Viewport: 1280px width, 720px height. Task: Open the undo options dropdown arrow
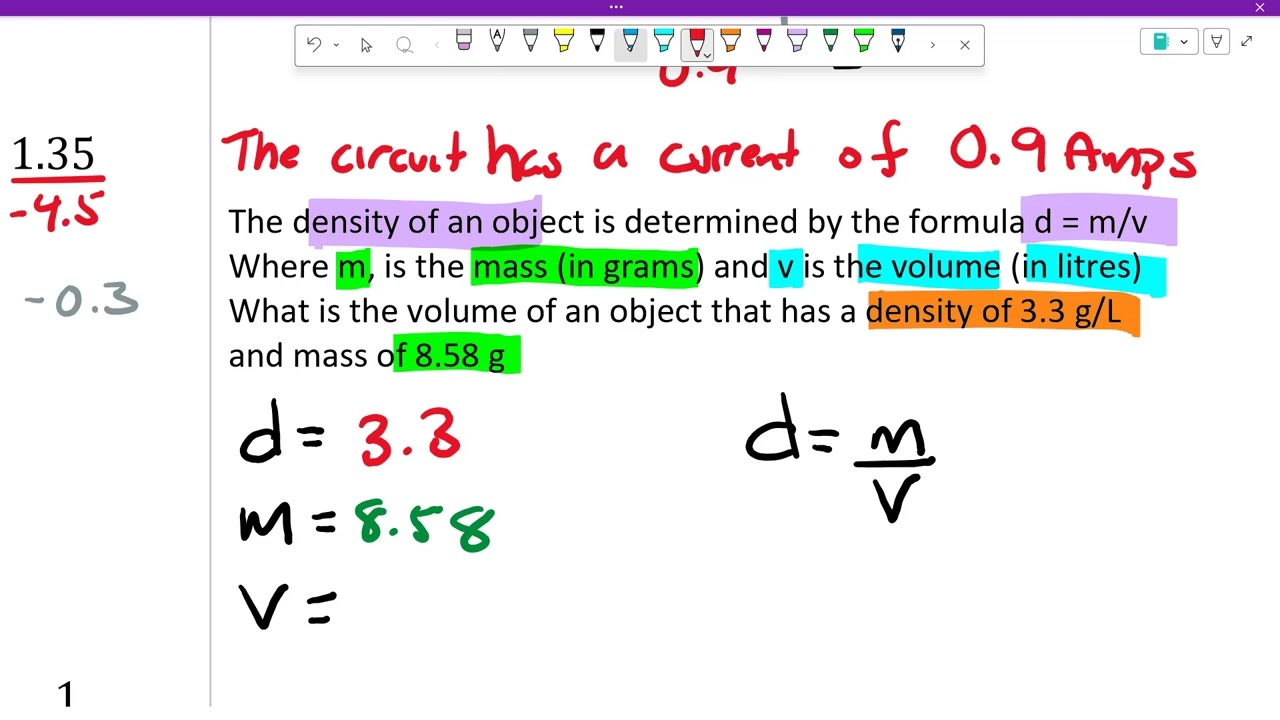point(336,44)
